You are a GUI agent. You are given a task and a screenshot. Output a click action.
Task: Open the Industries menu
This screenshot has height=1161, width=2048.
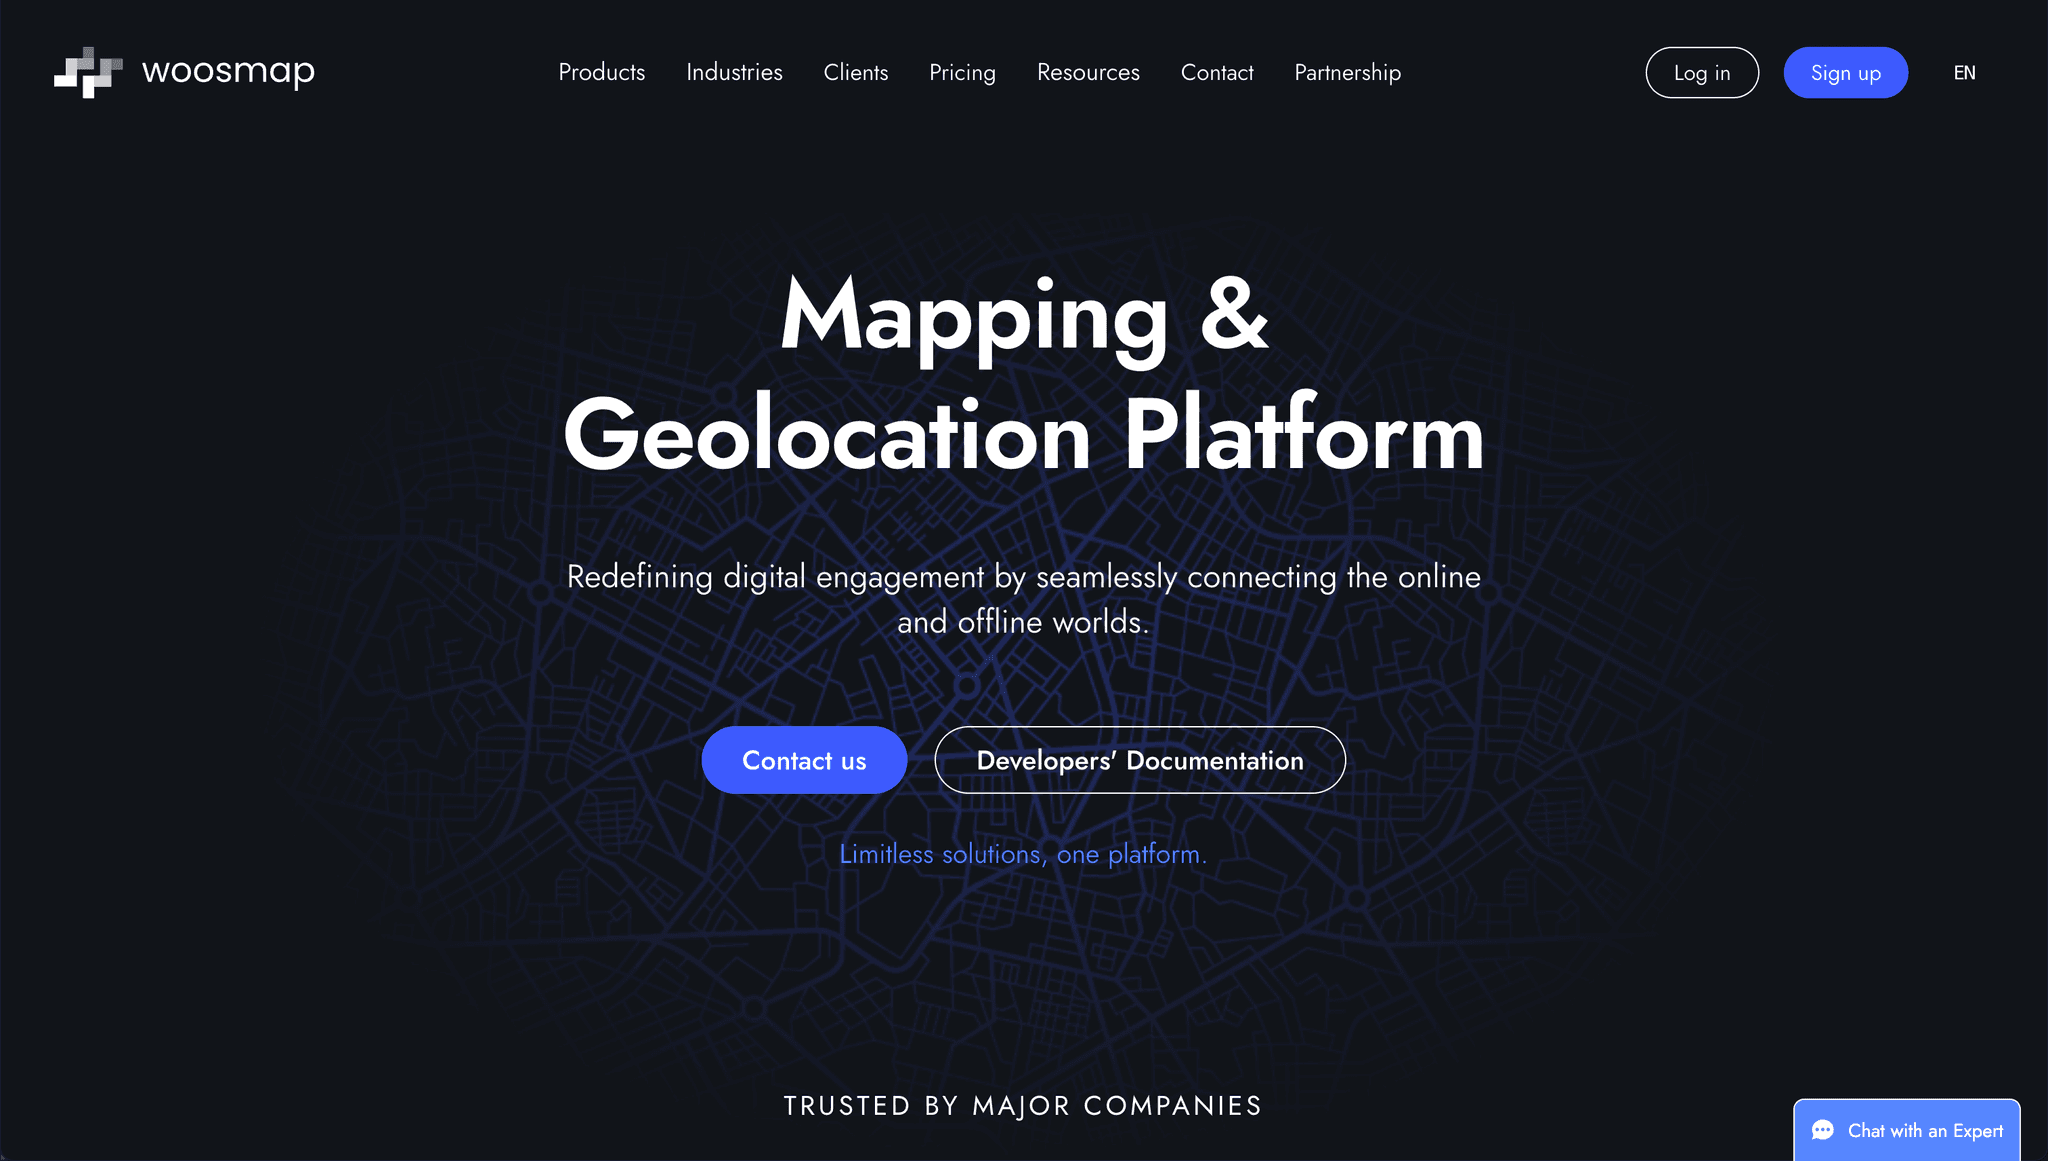[x=734, y=72]
